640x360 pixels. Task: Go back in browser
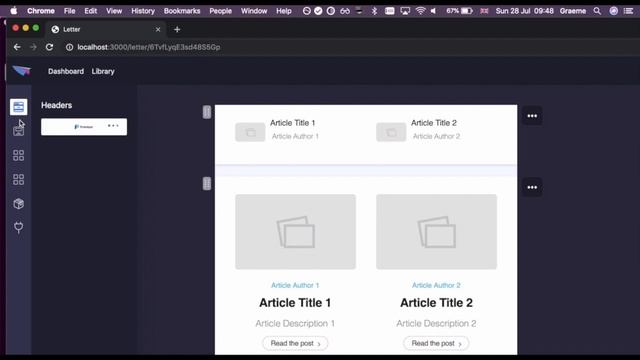pyautogui.click(x=17, y=47)
